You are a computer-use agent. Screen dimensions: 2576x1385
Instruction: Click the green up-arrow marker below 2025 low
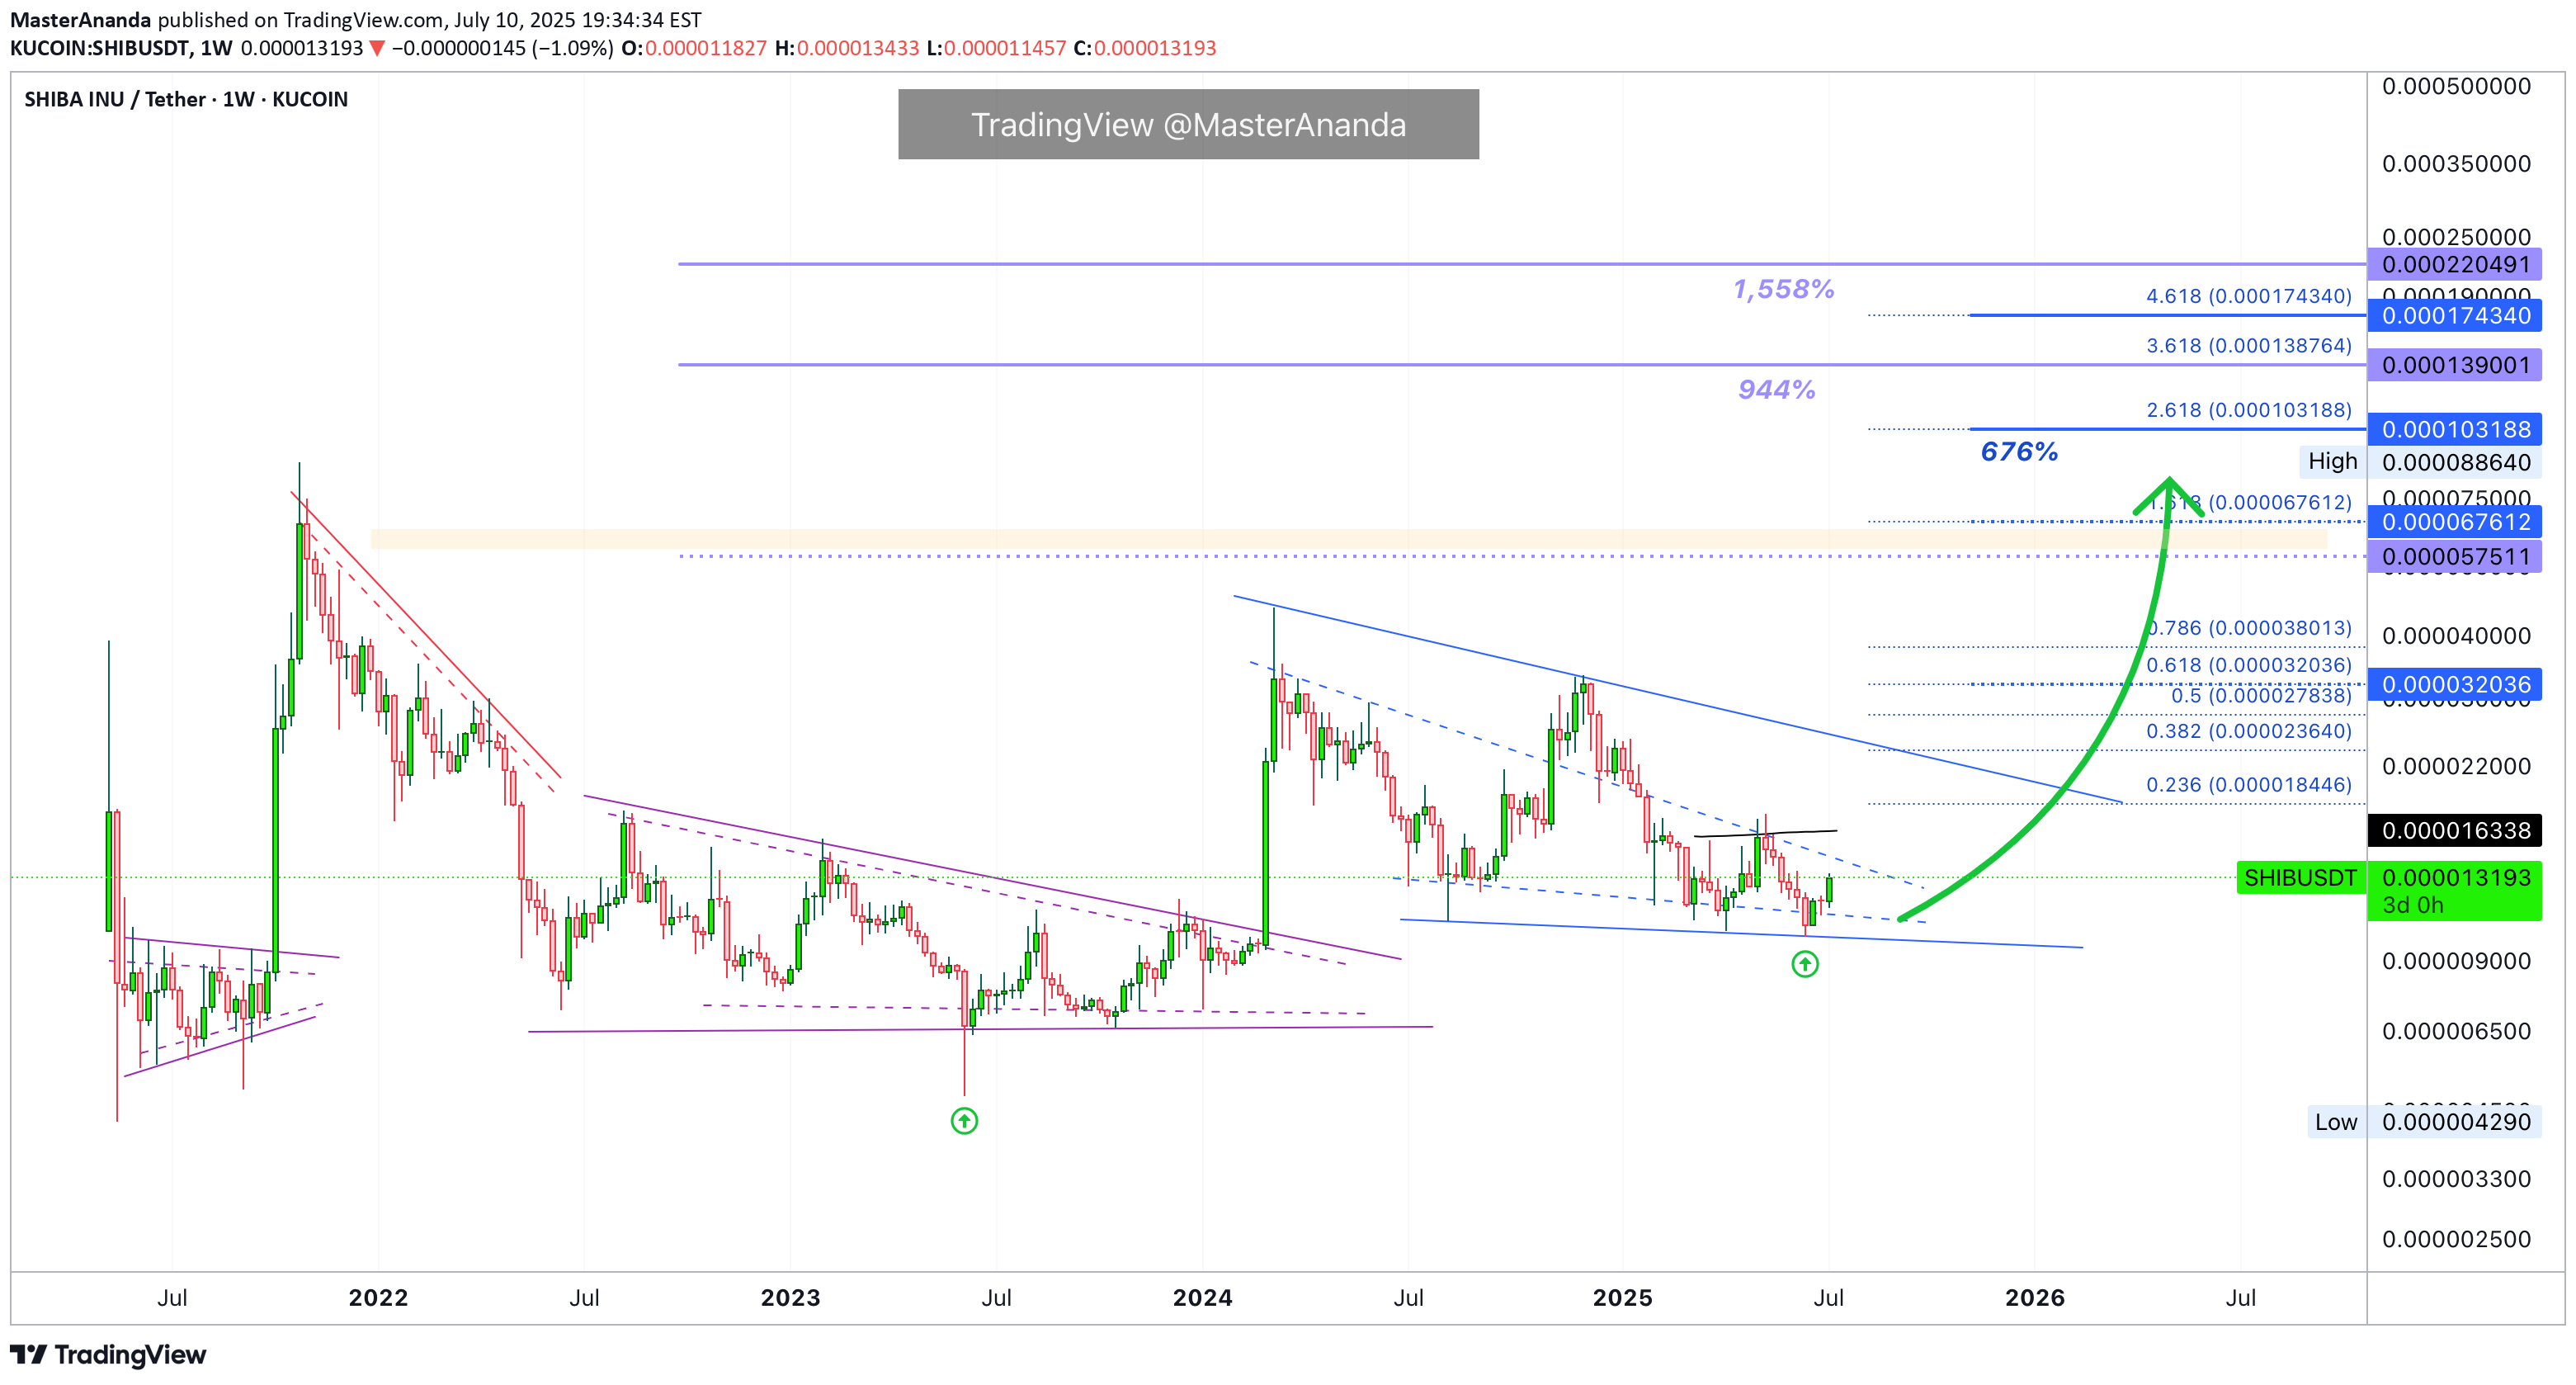(x=1805, y=964)
